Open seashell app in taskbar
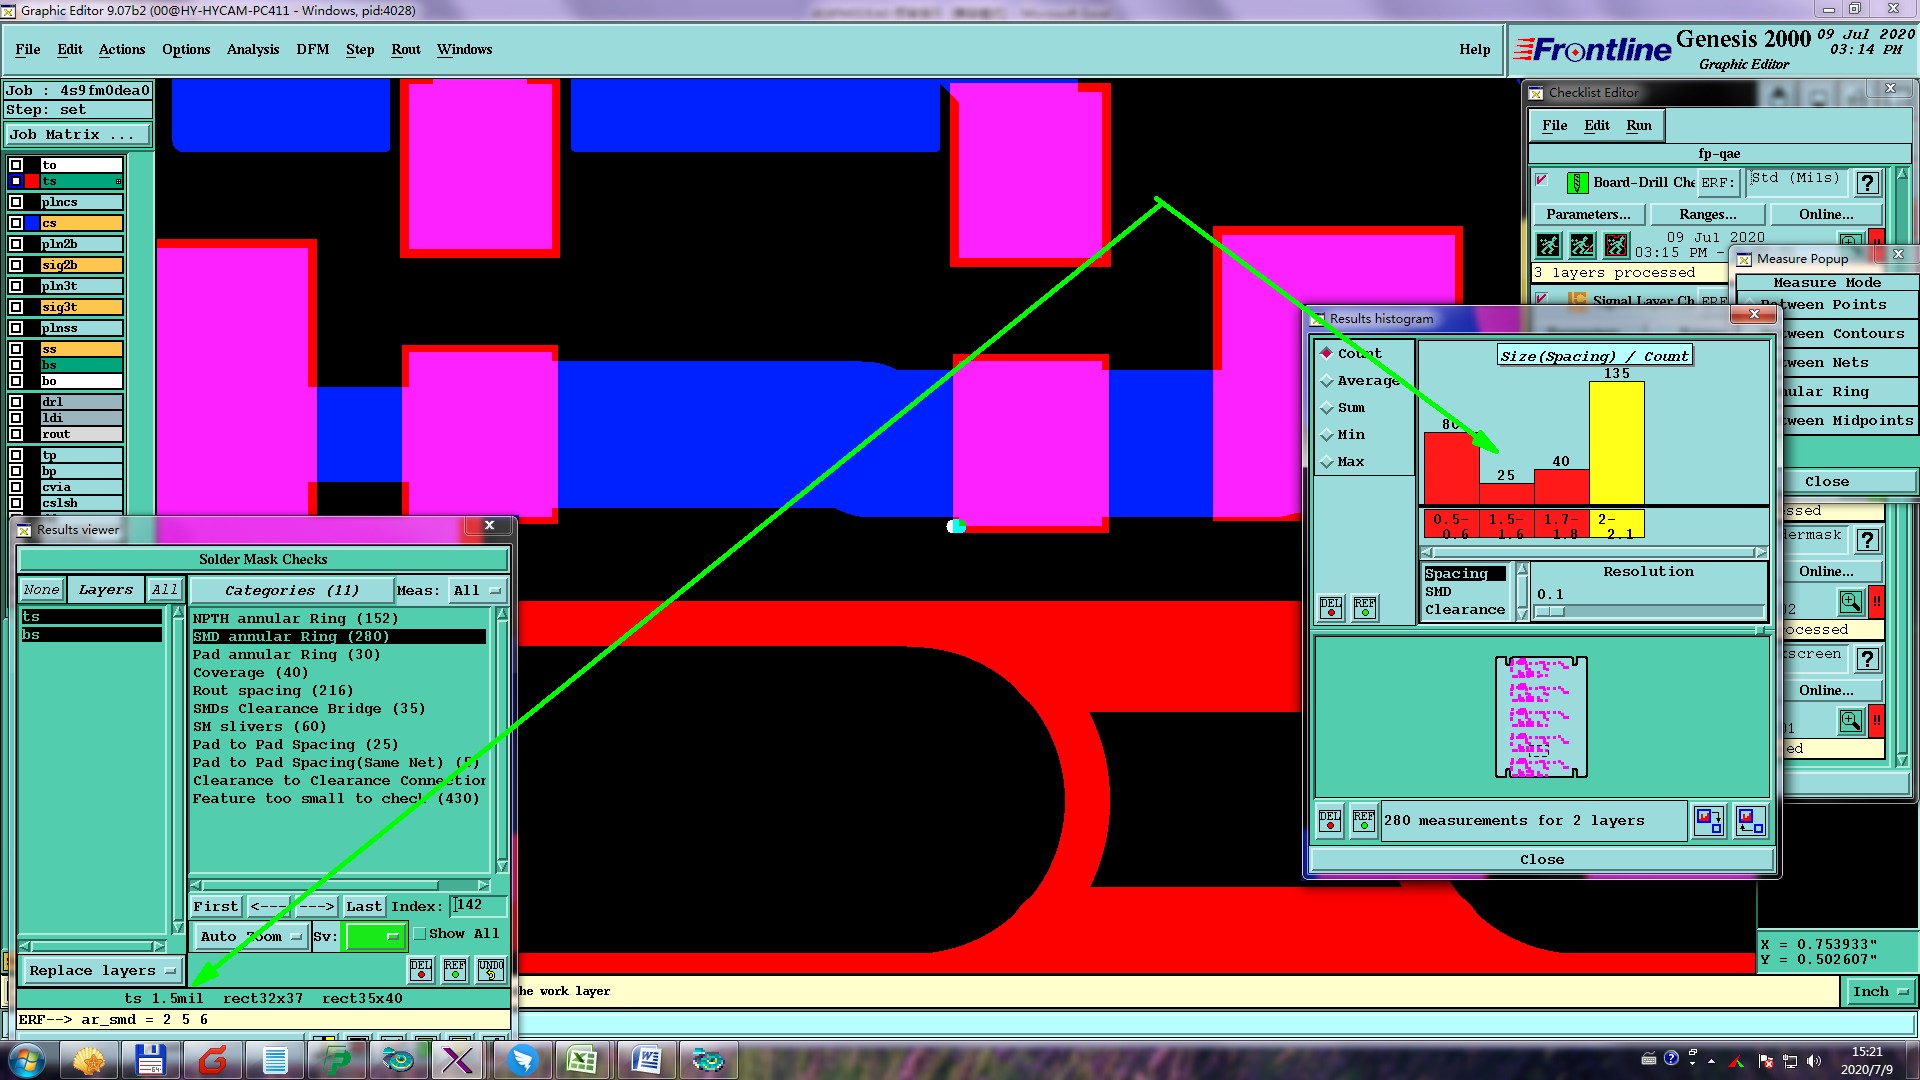Viewport: 1920px width, 1080px height. tap(89, 1060)
